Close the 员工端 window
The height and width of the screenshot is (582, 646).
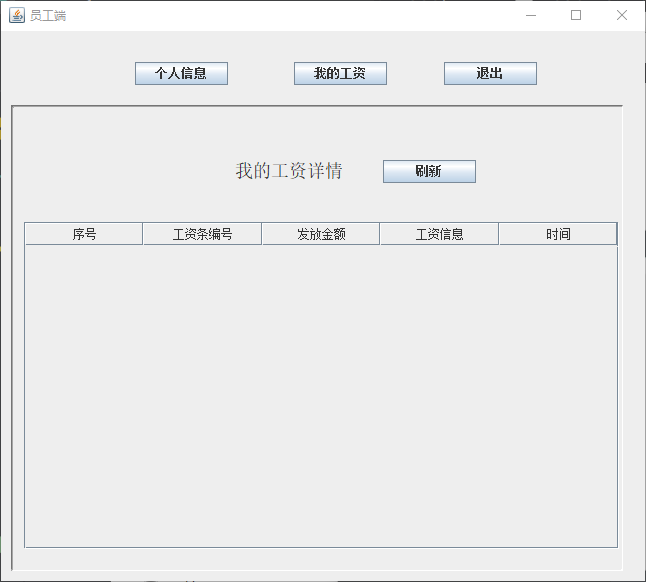622,16
